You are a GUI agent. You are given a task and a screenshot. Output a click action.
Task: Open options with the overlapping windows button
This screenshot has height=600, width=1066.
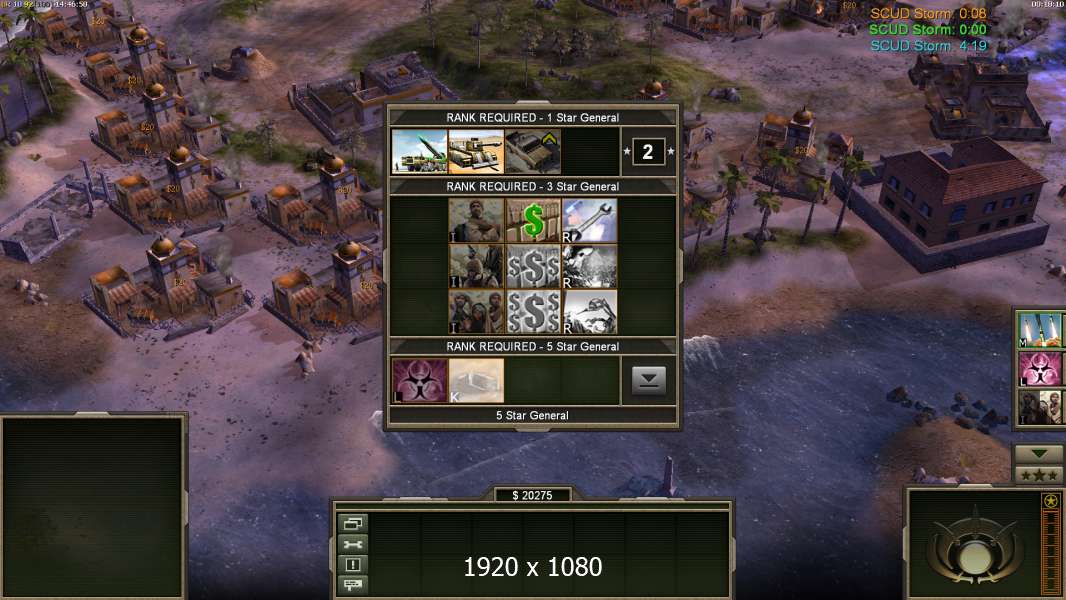353,523
